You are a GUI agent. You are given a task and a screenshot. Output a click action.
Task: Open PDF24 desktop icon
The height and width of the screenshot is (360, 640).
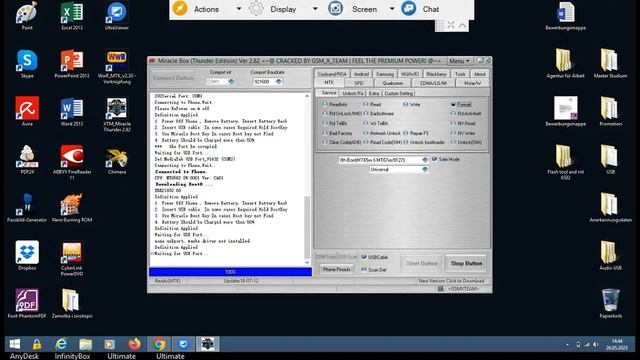pos(27,160)
